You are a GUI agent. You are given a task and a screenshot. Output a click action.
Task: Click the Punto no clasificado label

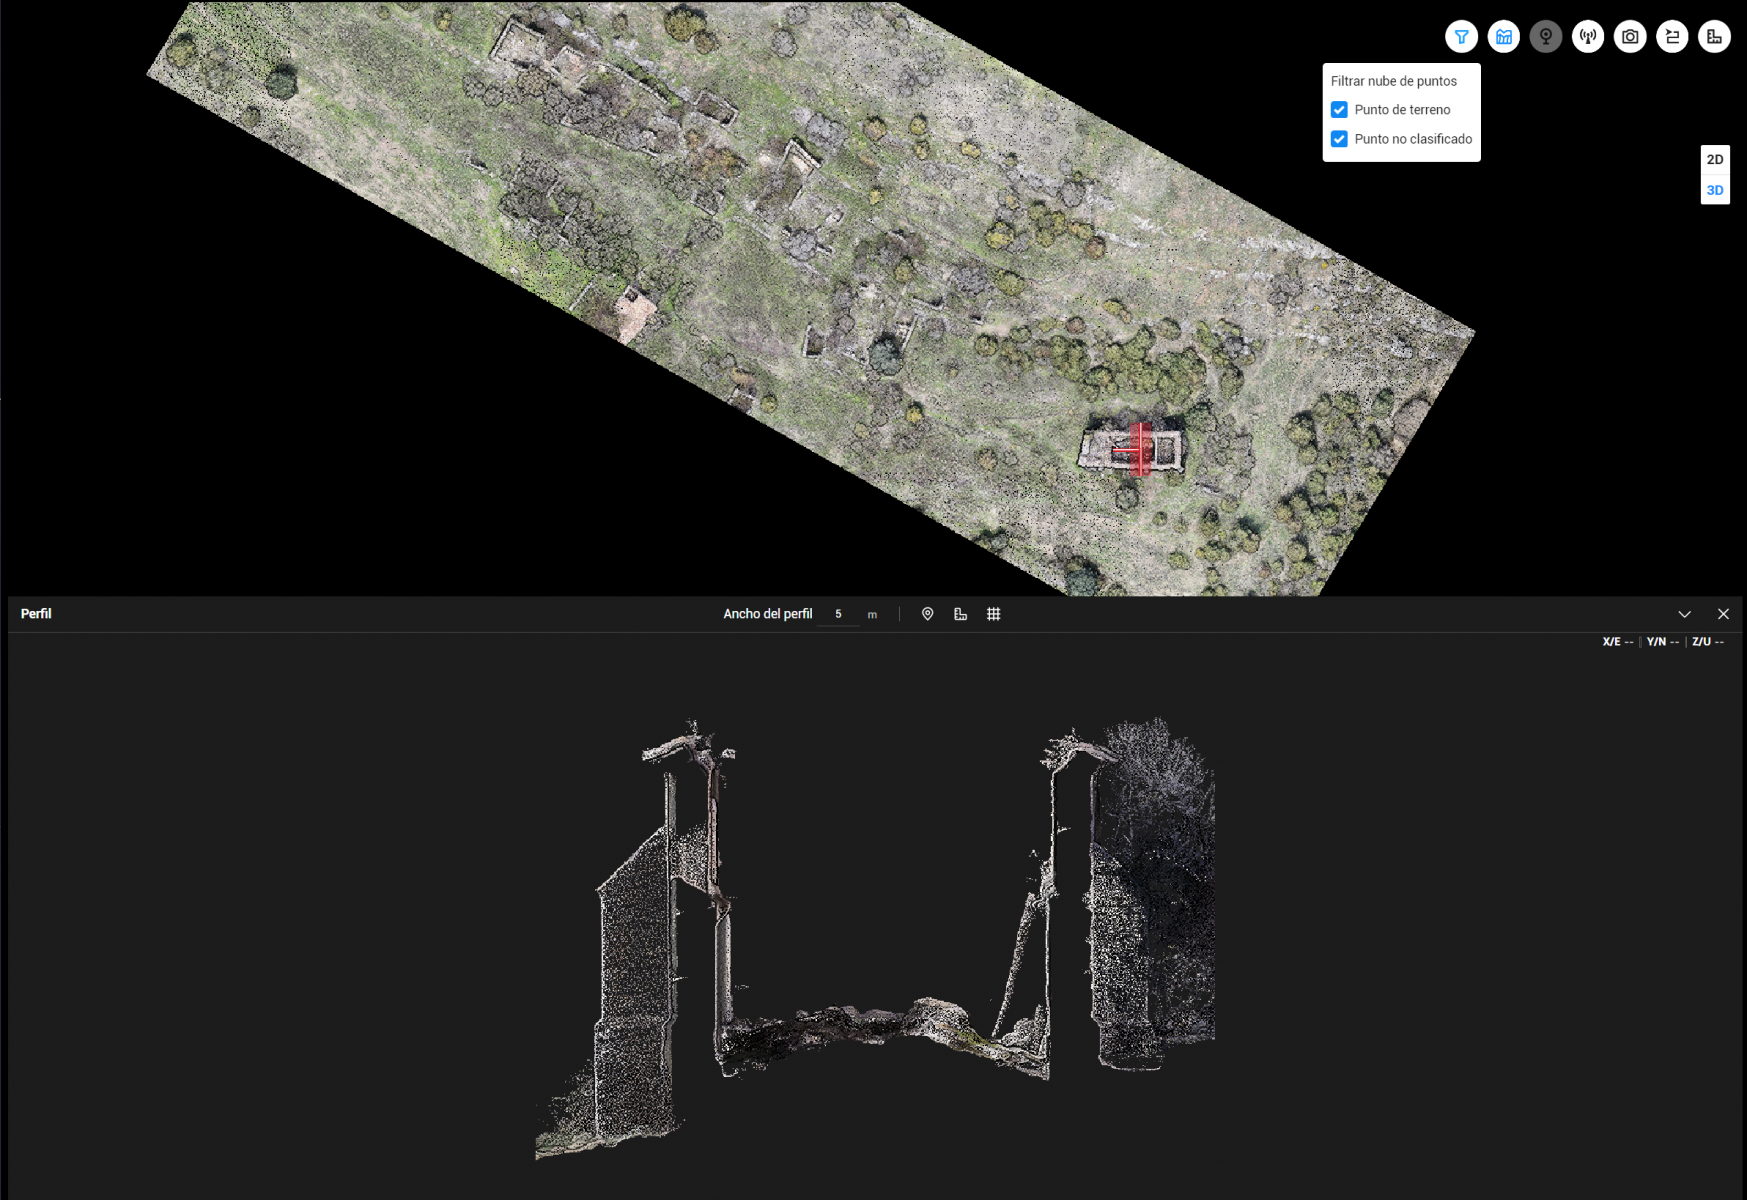pos(1412,139)
